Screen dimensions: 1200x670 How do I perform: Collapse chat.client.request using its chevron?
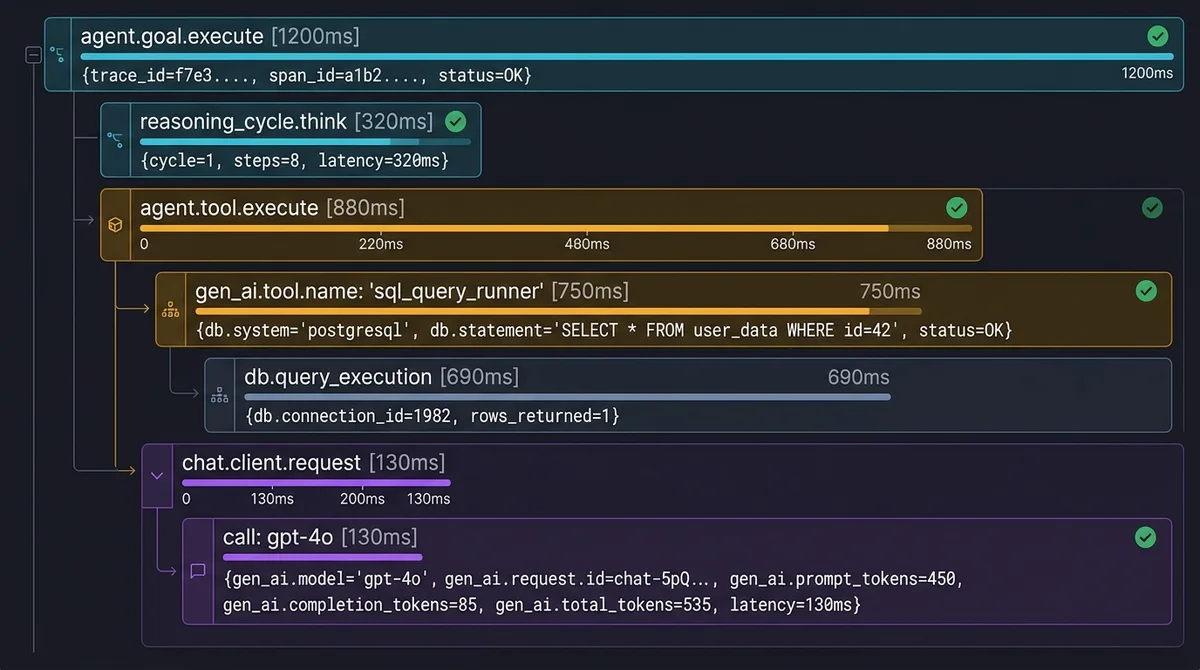click(156, 476)
